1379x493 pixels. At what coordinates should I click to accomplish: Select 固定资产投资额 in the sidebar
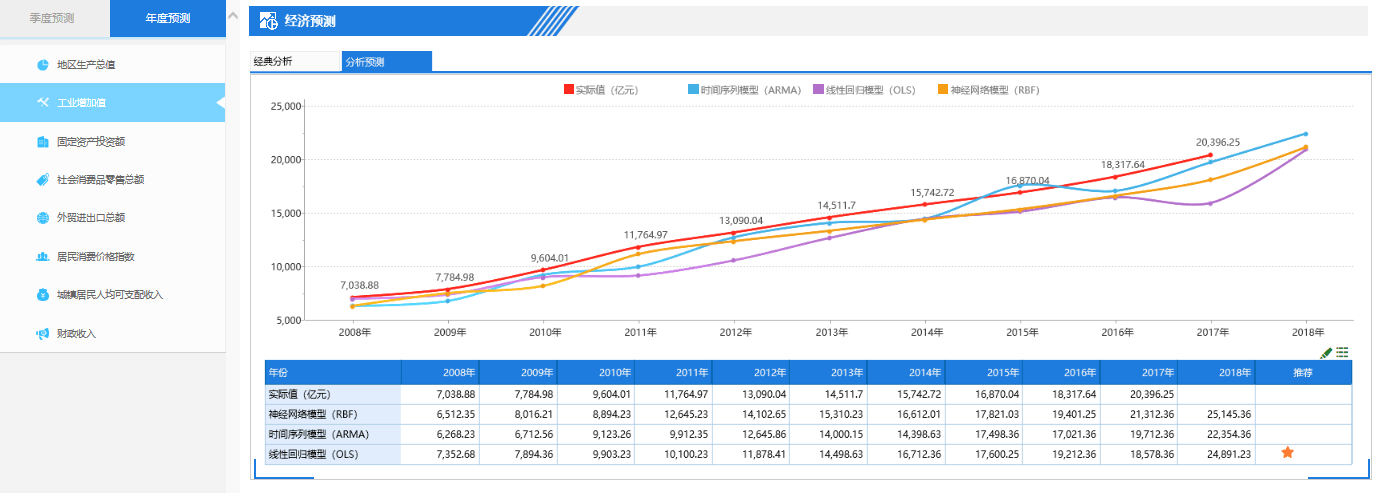(x=112, y=142)
